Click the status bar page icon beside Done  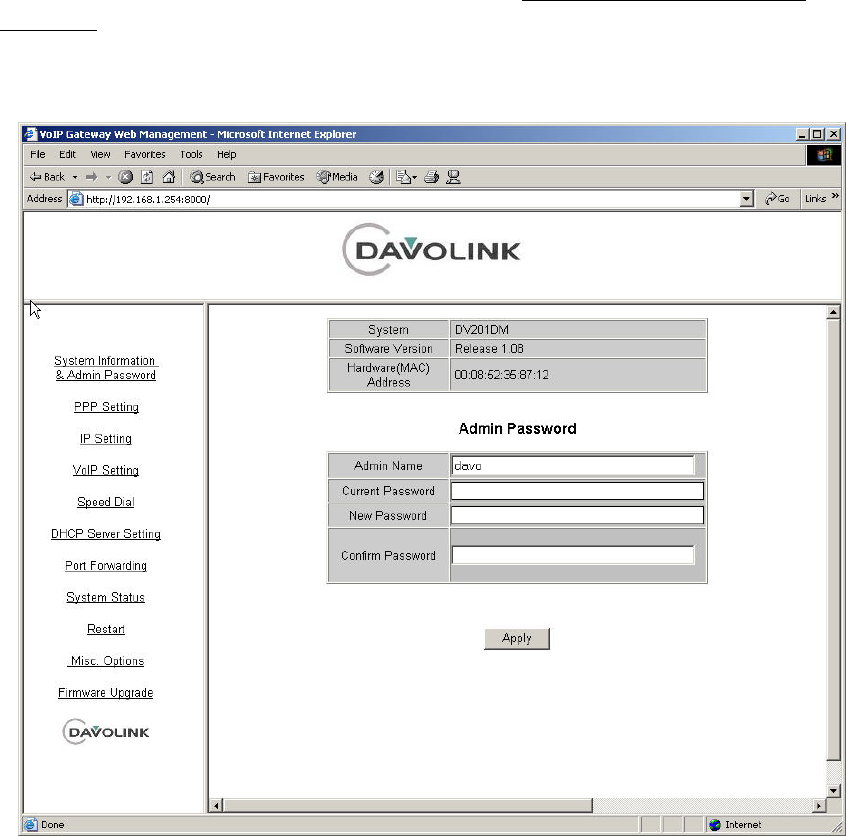coord(31,825)
